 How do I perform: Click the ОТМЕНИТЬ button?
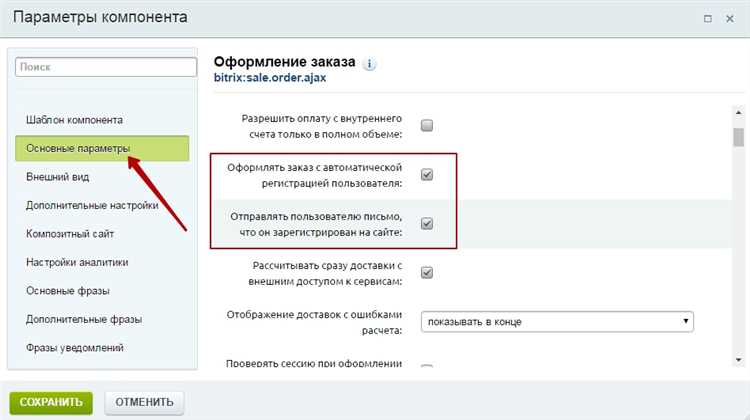pyautogui.click(x=144, y=402)
